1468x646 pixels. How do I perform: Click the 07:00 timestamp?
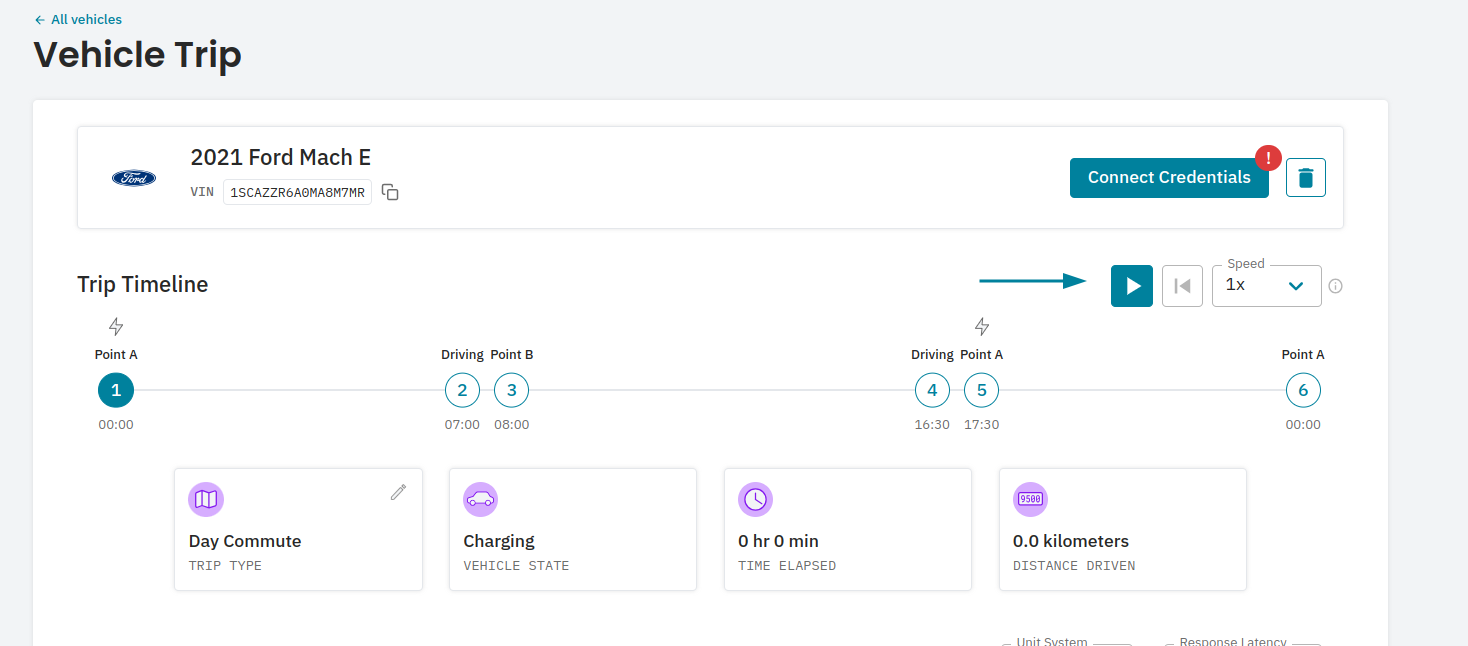click(x=462, y=425)
